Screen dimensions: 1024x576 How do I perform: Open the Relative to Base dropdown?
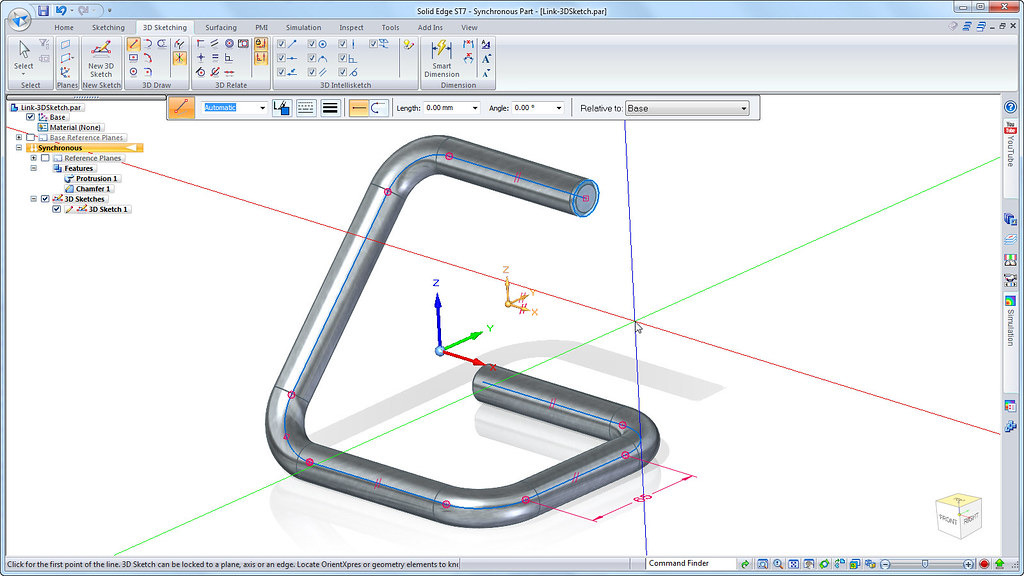pyautogui.click(x=686, y=108)
